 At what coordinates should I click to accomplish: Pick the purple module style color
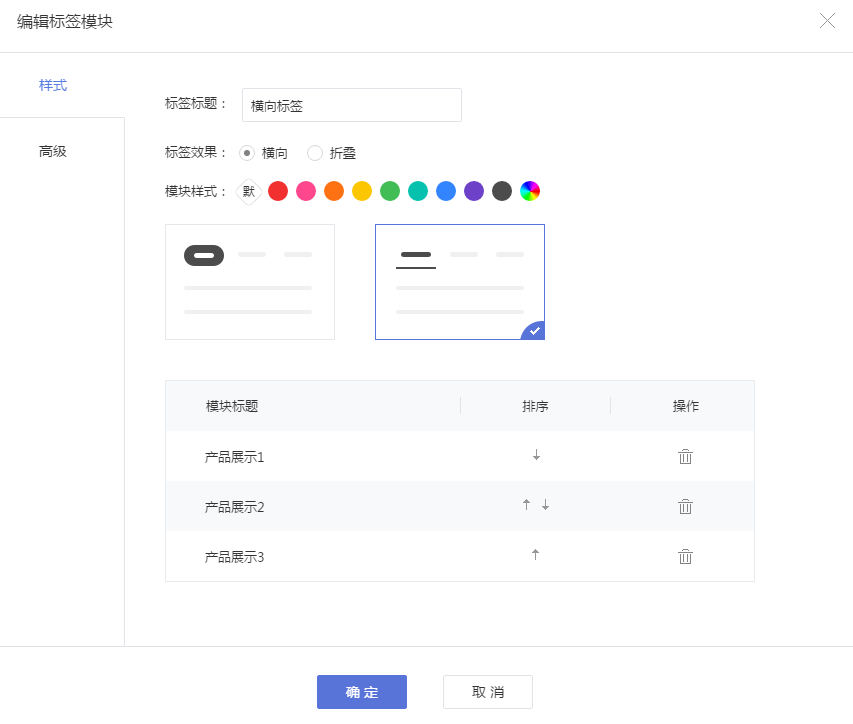pyautogui.click(x=474, y=191)
